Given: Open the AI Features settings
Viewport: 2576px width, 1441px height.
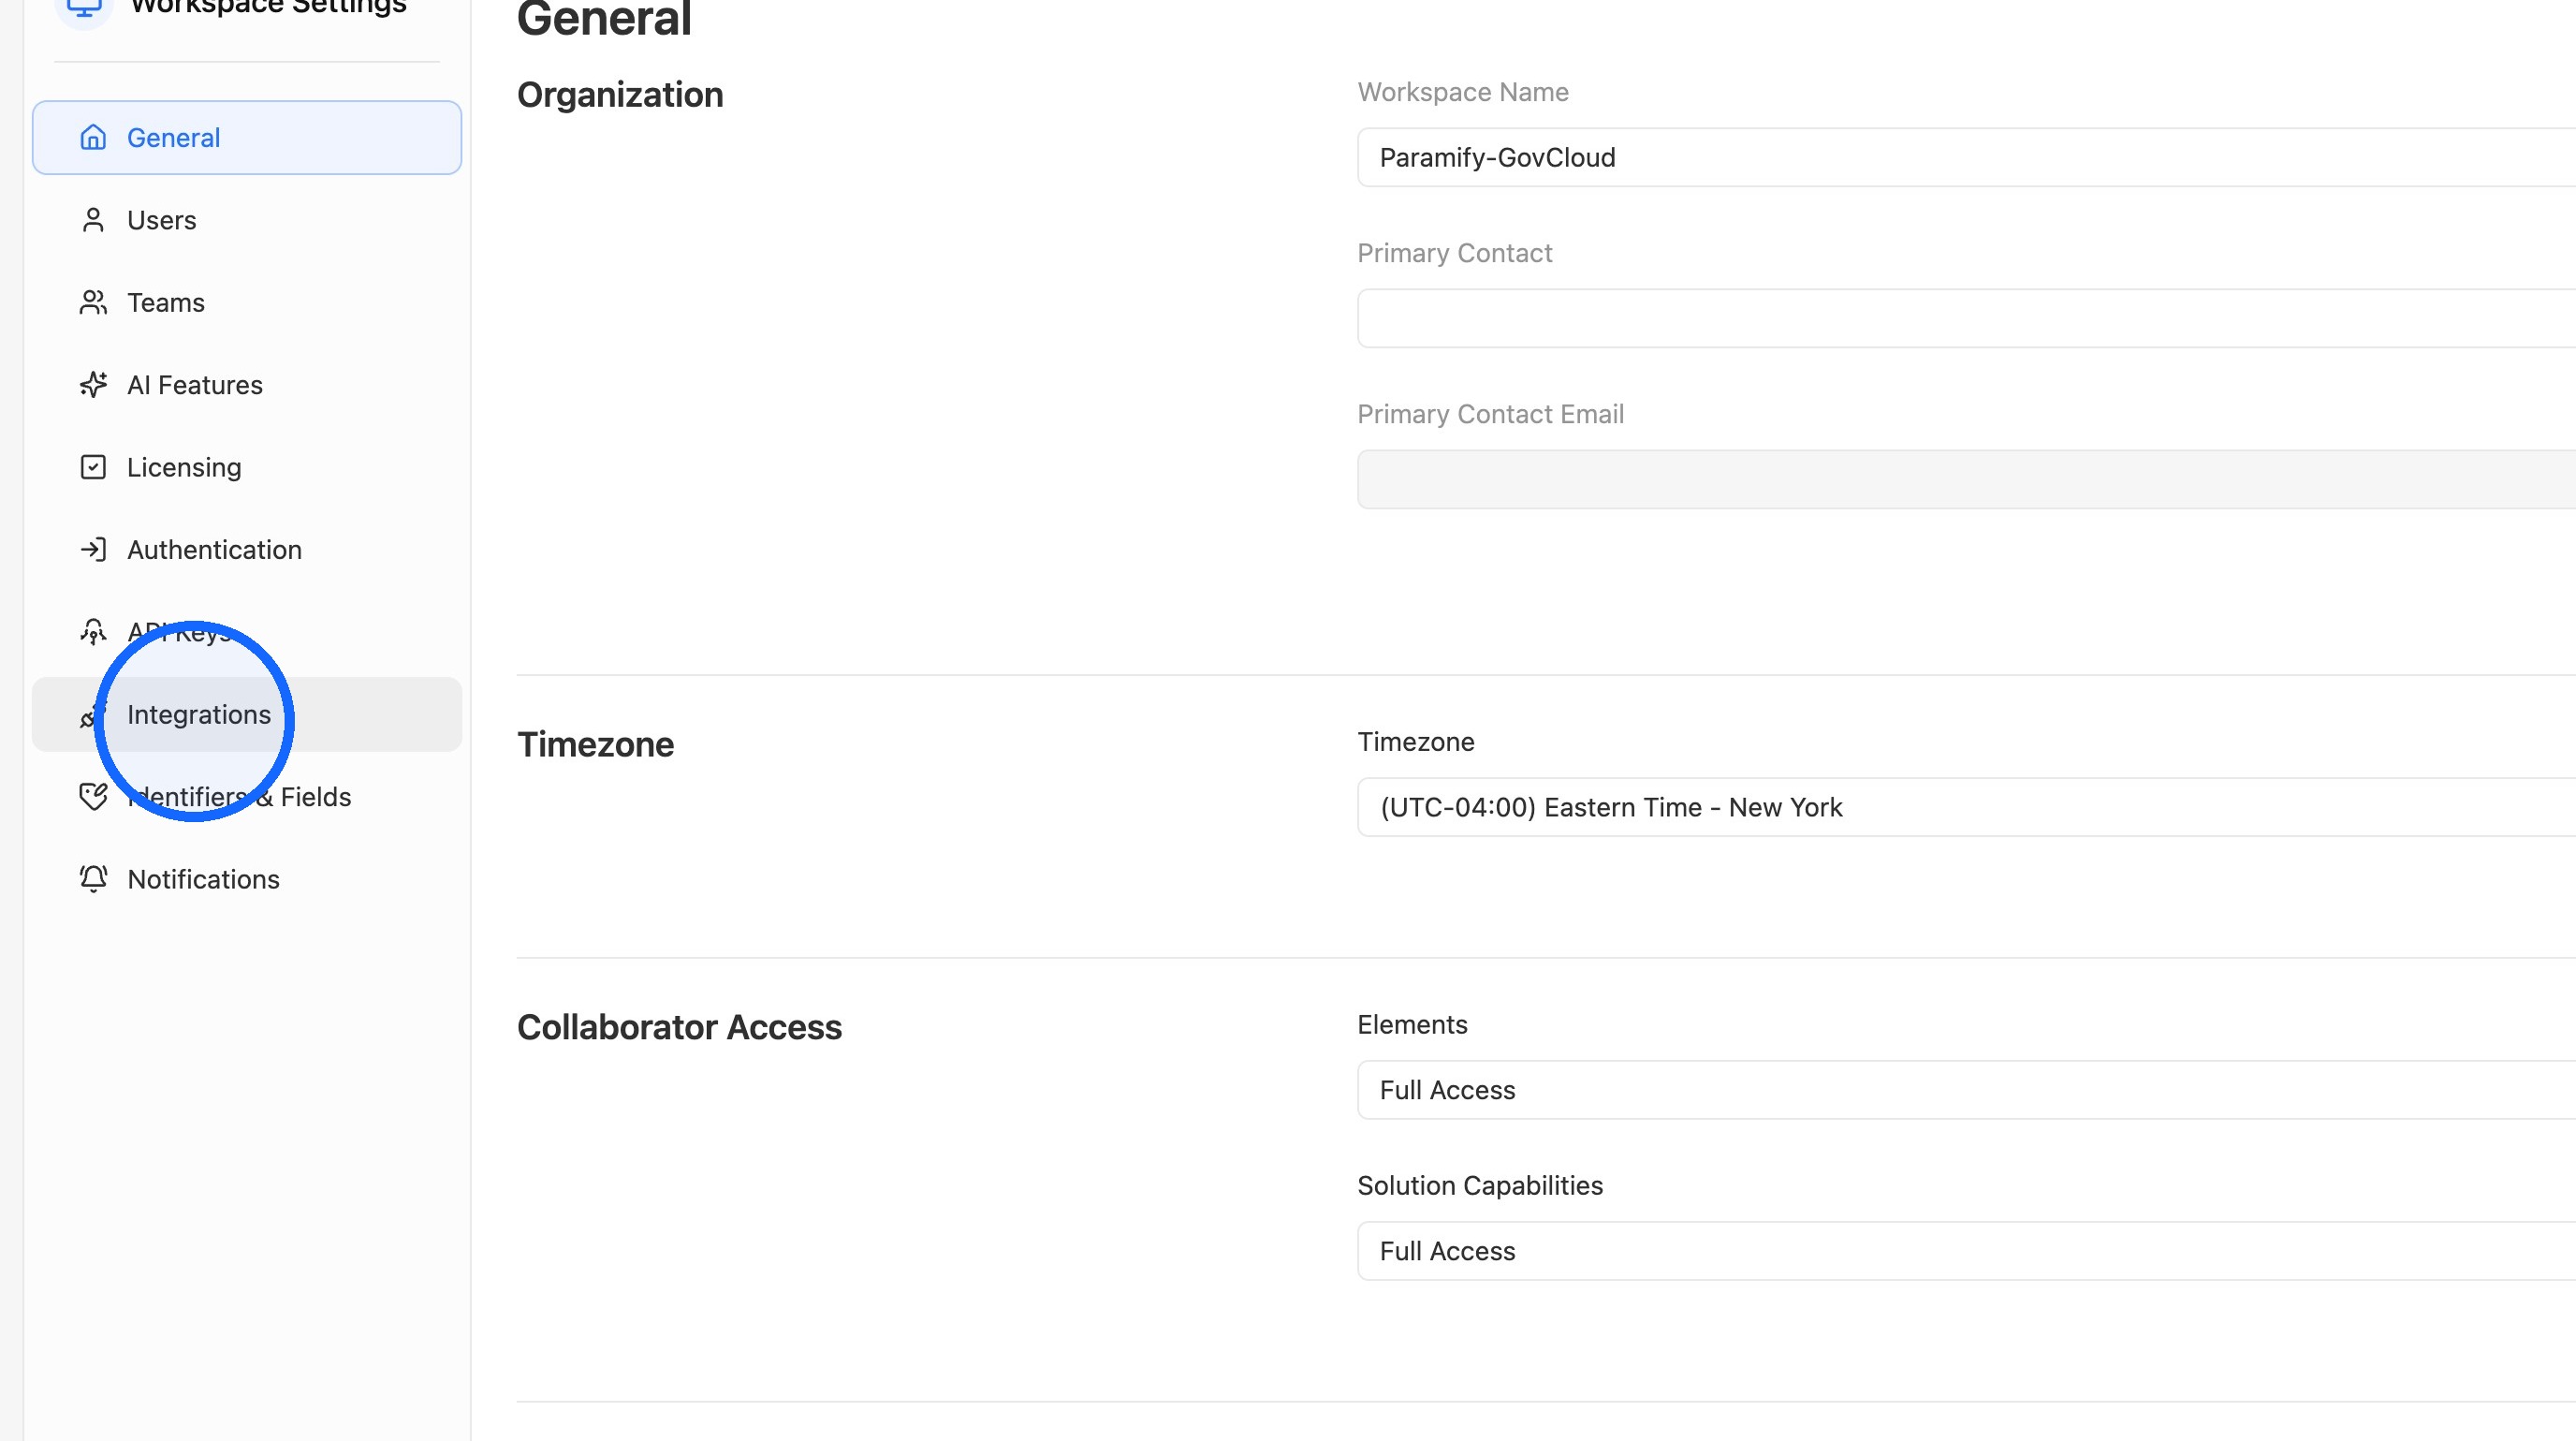Looking at the screenshot, I should [x=247, y=385].
